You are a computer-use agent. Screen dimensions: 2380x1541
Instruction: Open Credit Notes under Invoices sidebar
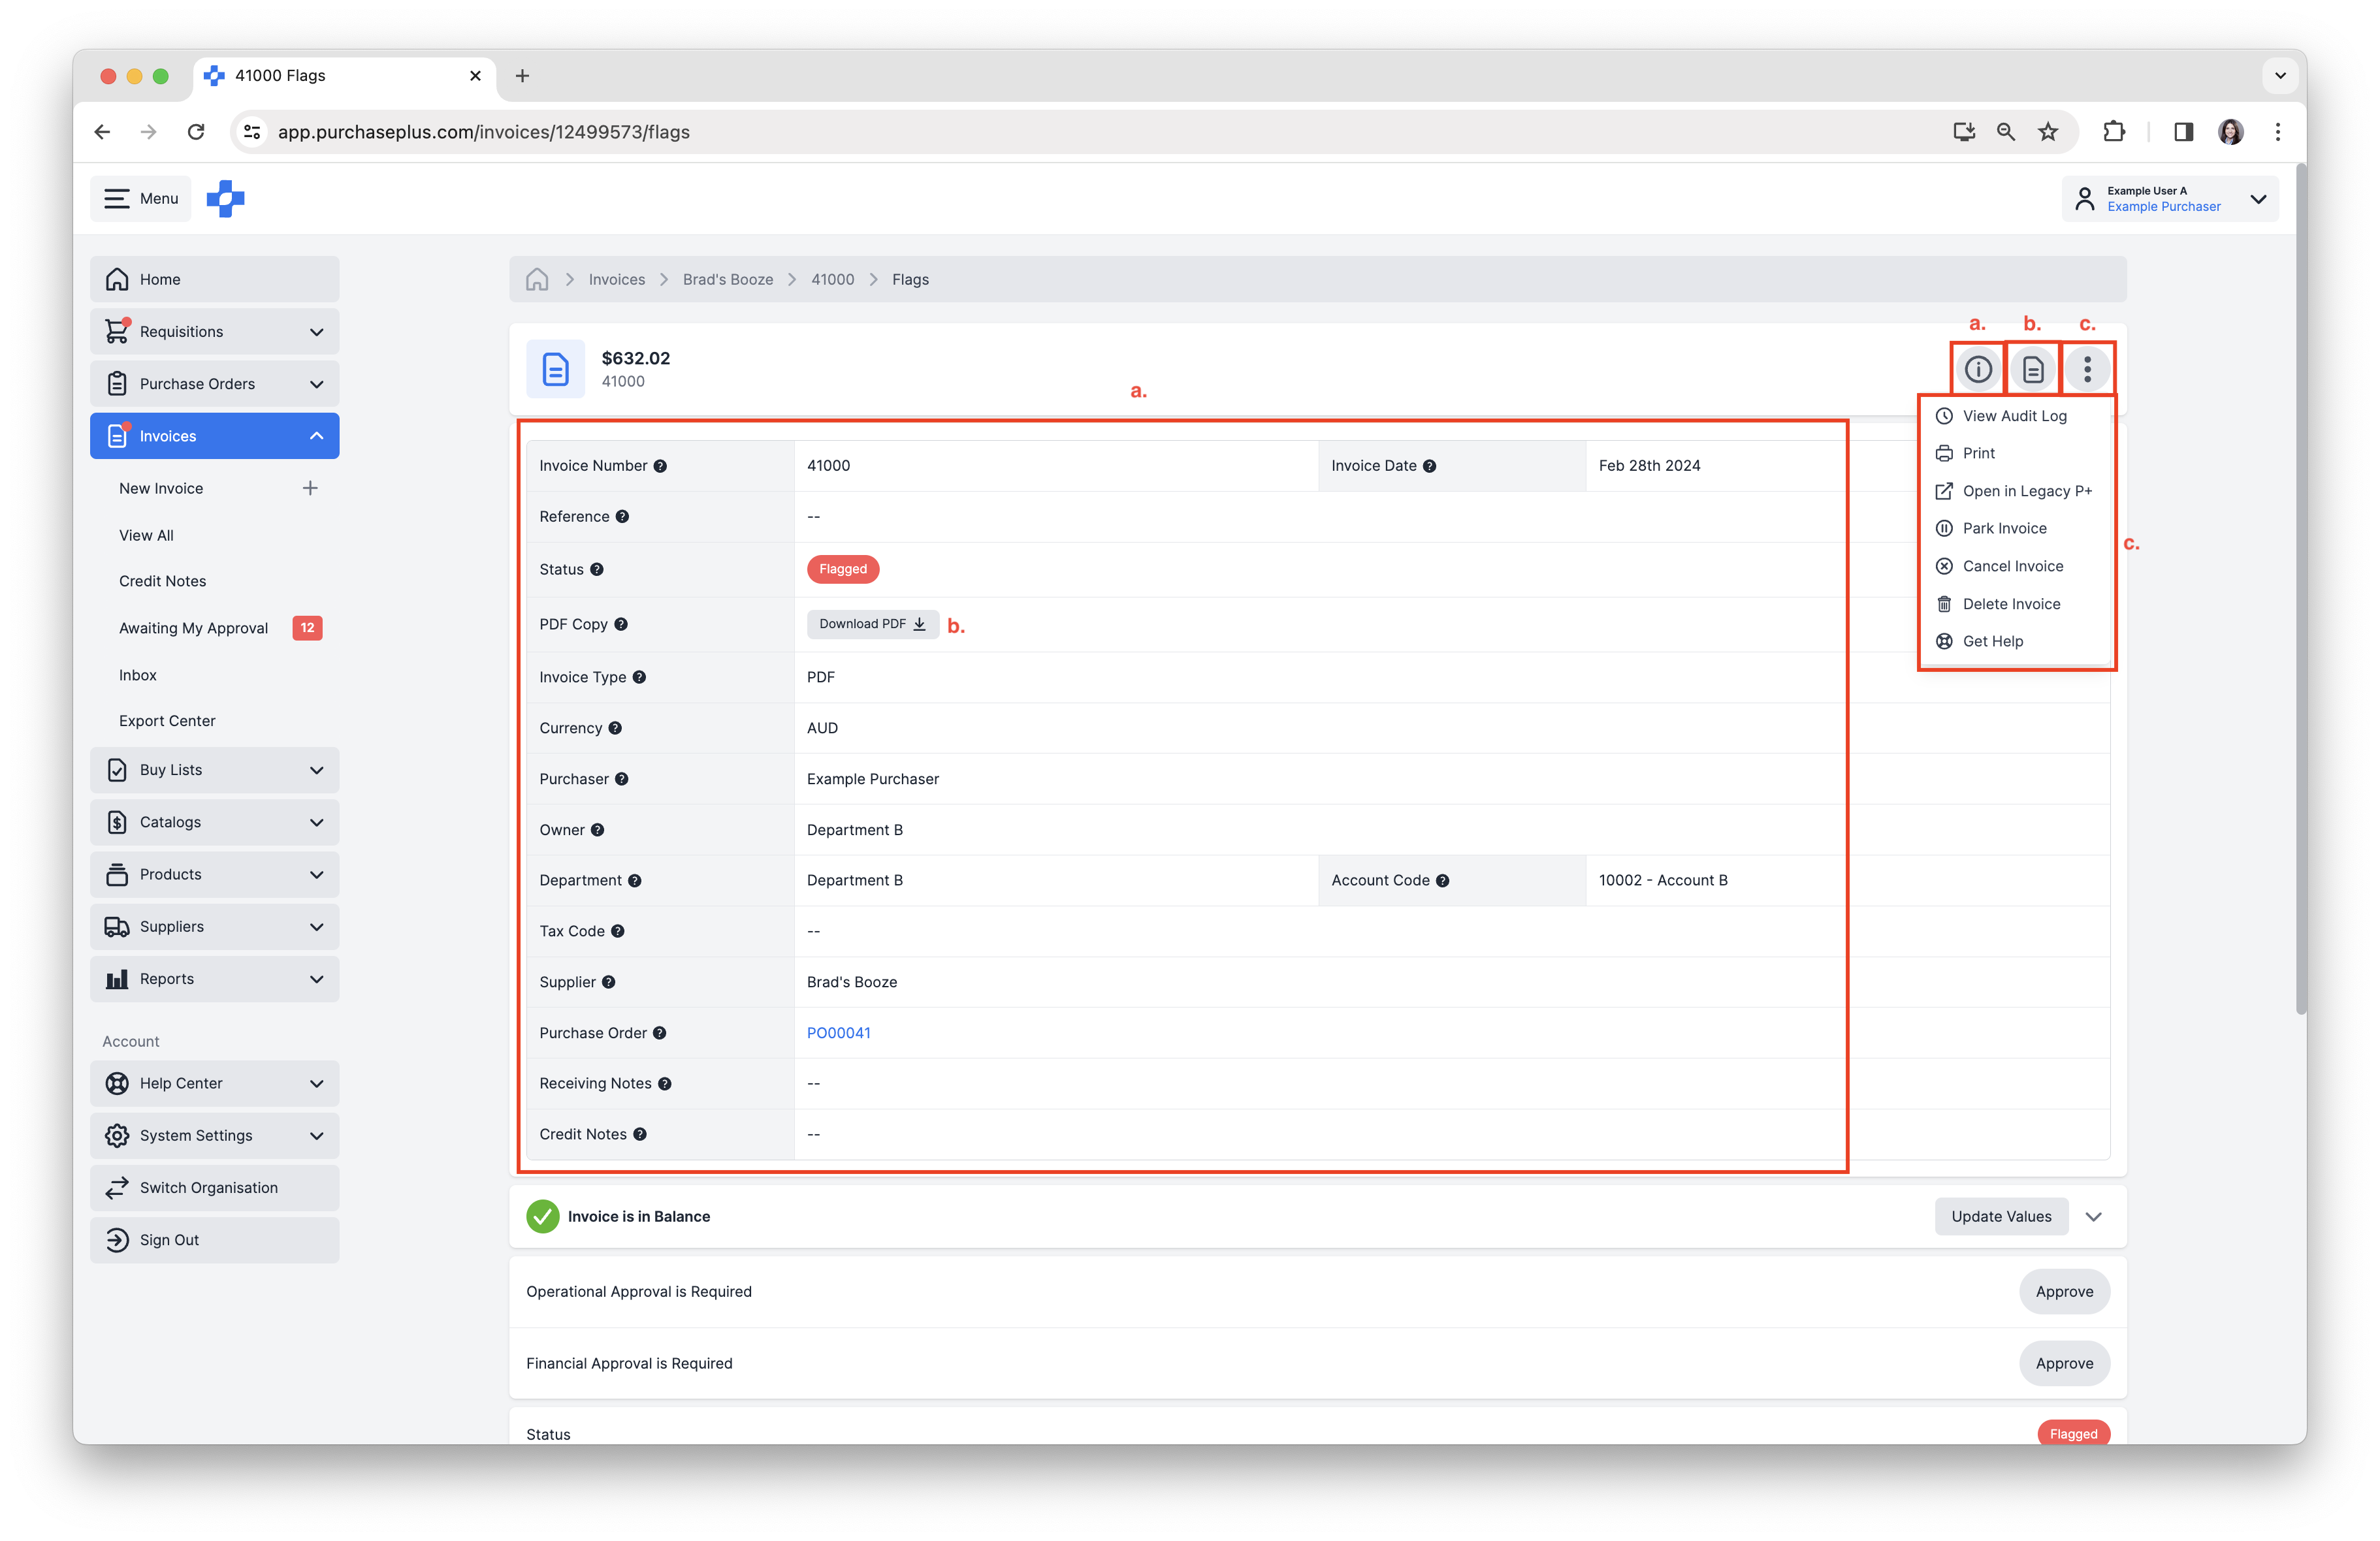[x=162, y=581]
